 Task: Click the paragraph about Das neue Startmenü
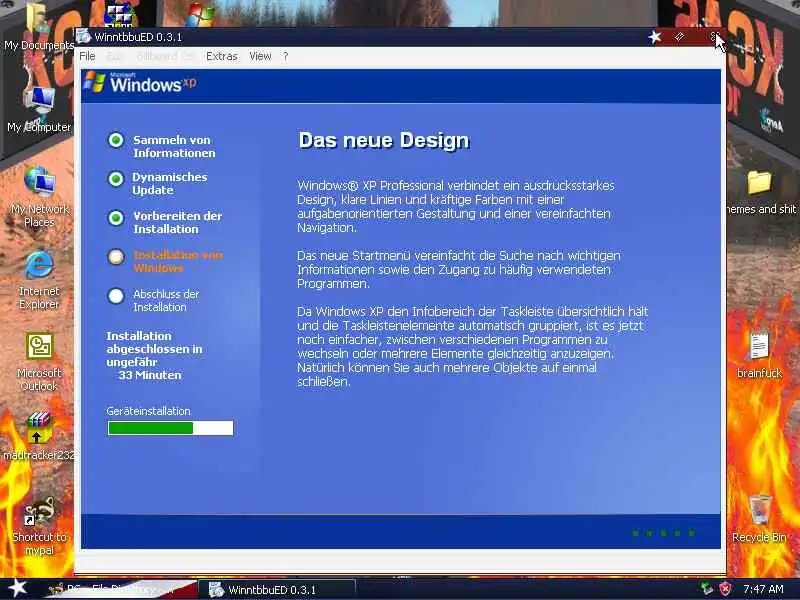pos(459,269)
